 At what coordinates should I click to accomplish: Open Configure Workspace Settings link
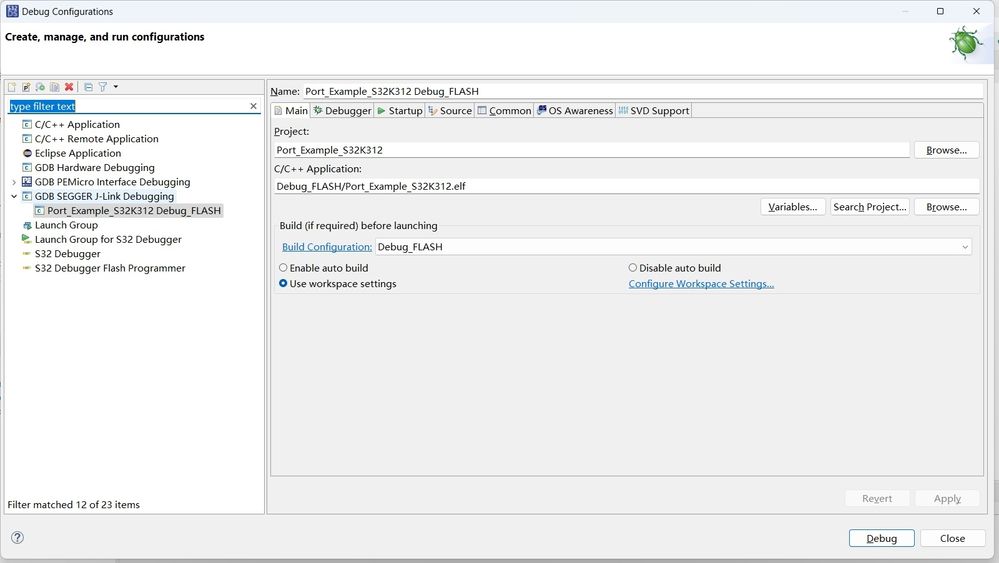click(x=701, y=284)
